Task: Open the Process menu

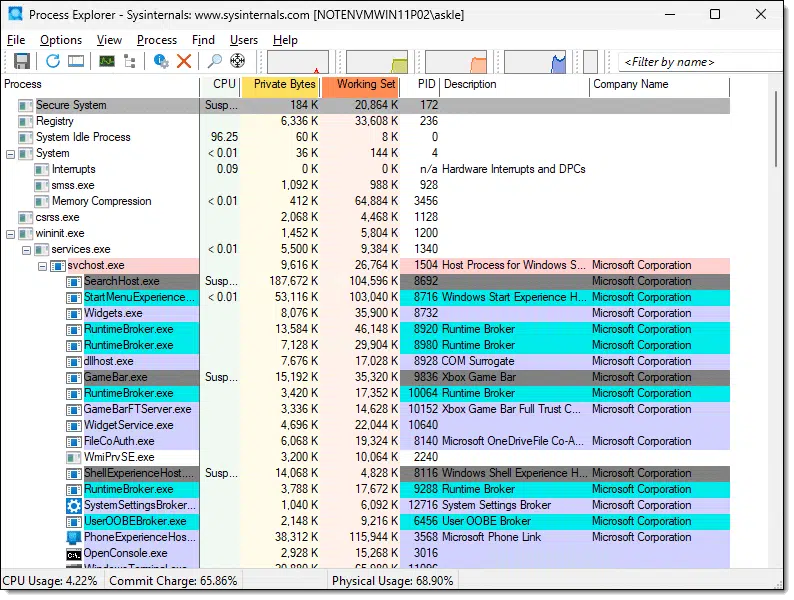Action: [x=157, y=40]
